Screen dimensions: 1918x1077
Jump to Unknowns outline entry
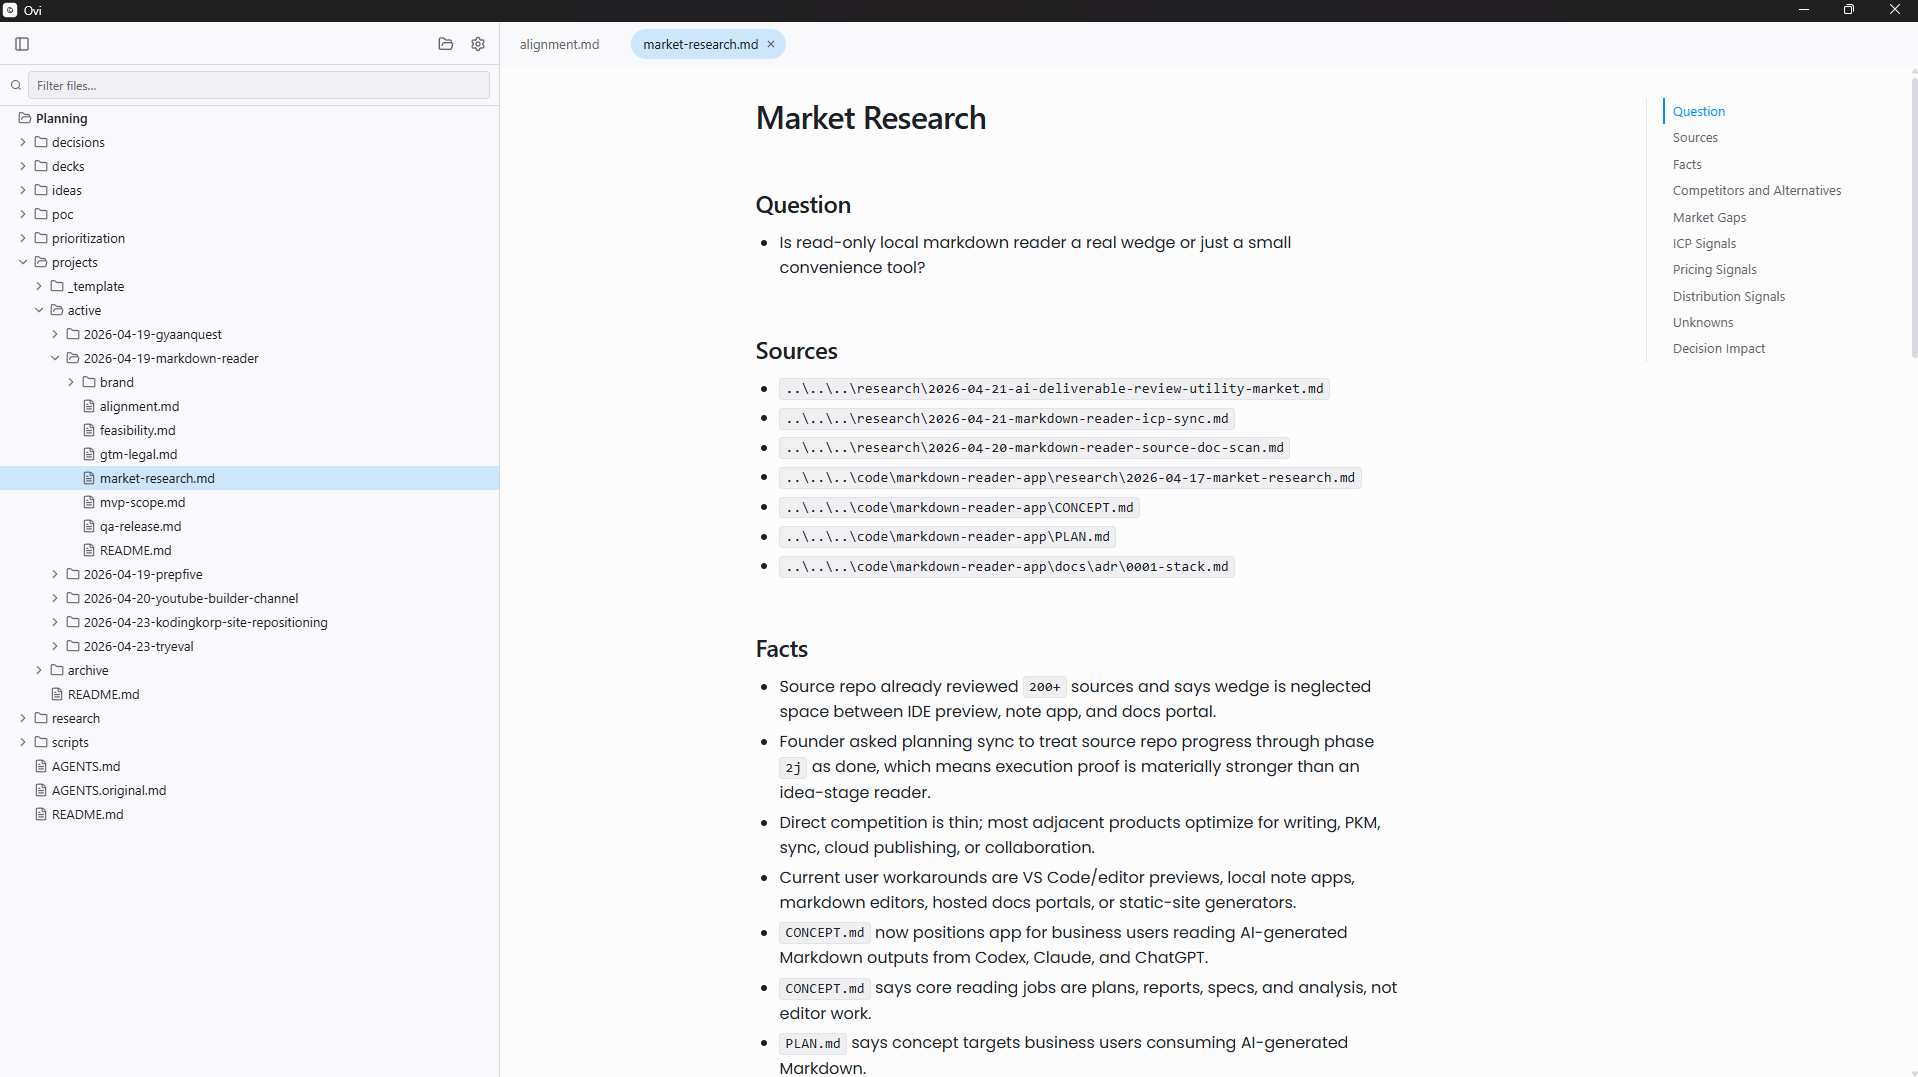[1702, 323]
